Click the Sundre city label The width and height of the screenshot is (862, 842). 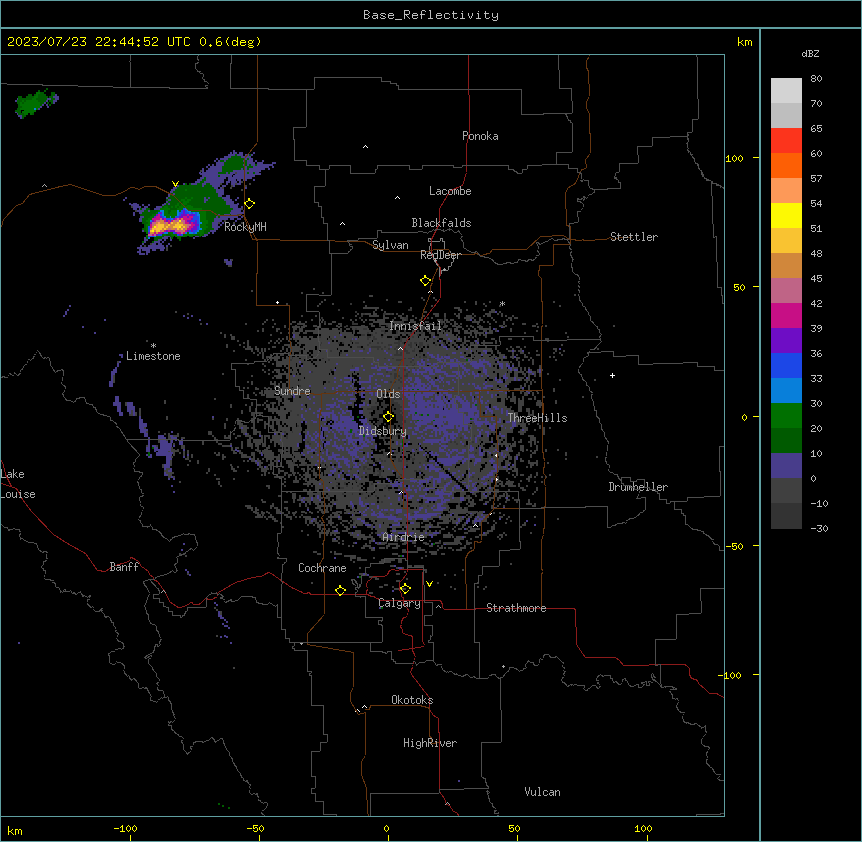292,391
